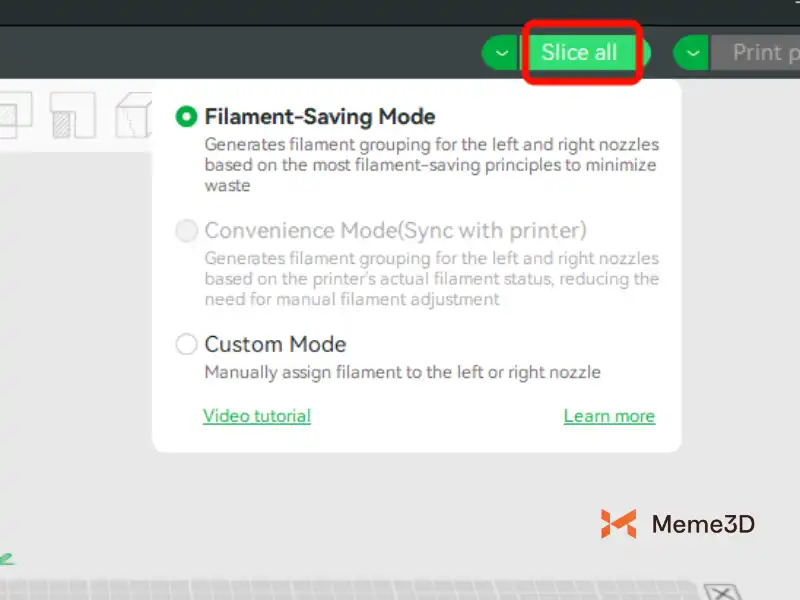Open the dropdown arrow beside Print plate

(692, 53)
